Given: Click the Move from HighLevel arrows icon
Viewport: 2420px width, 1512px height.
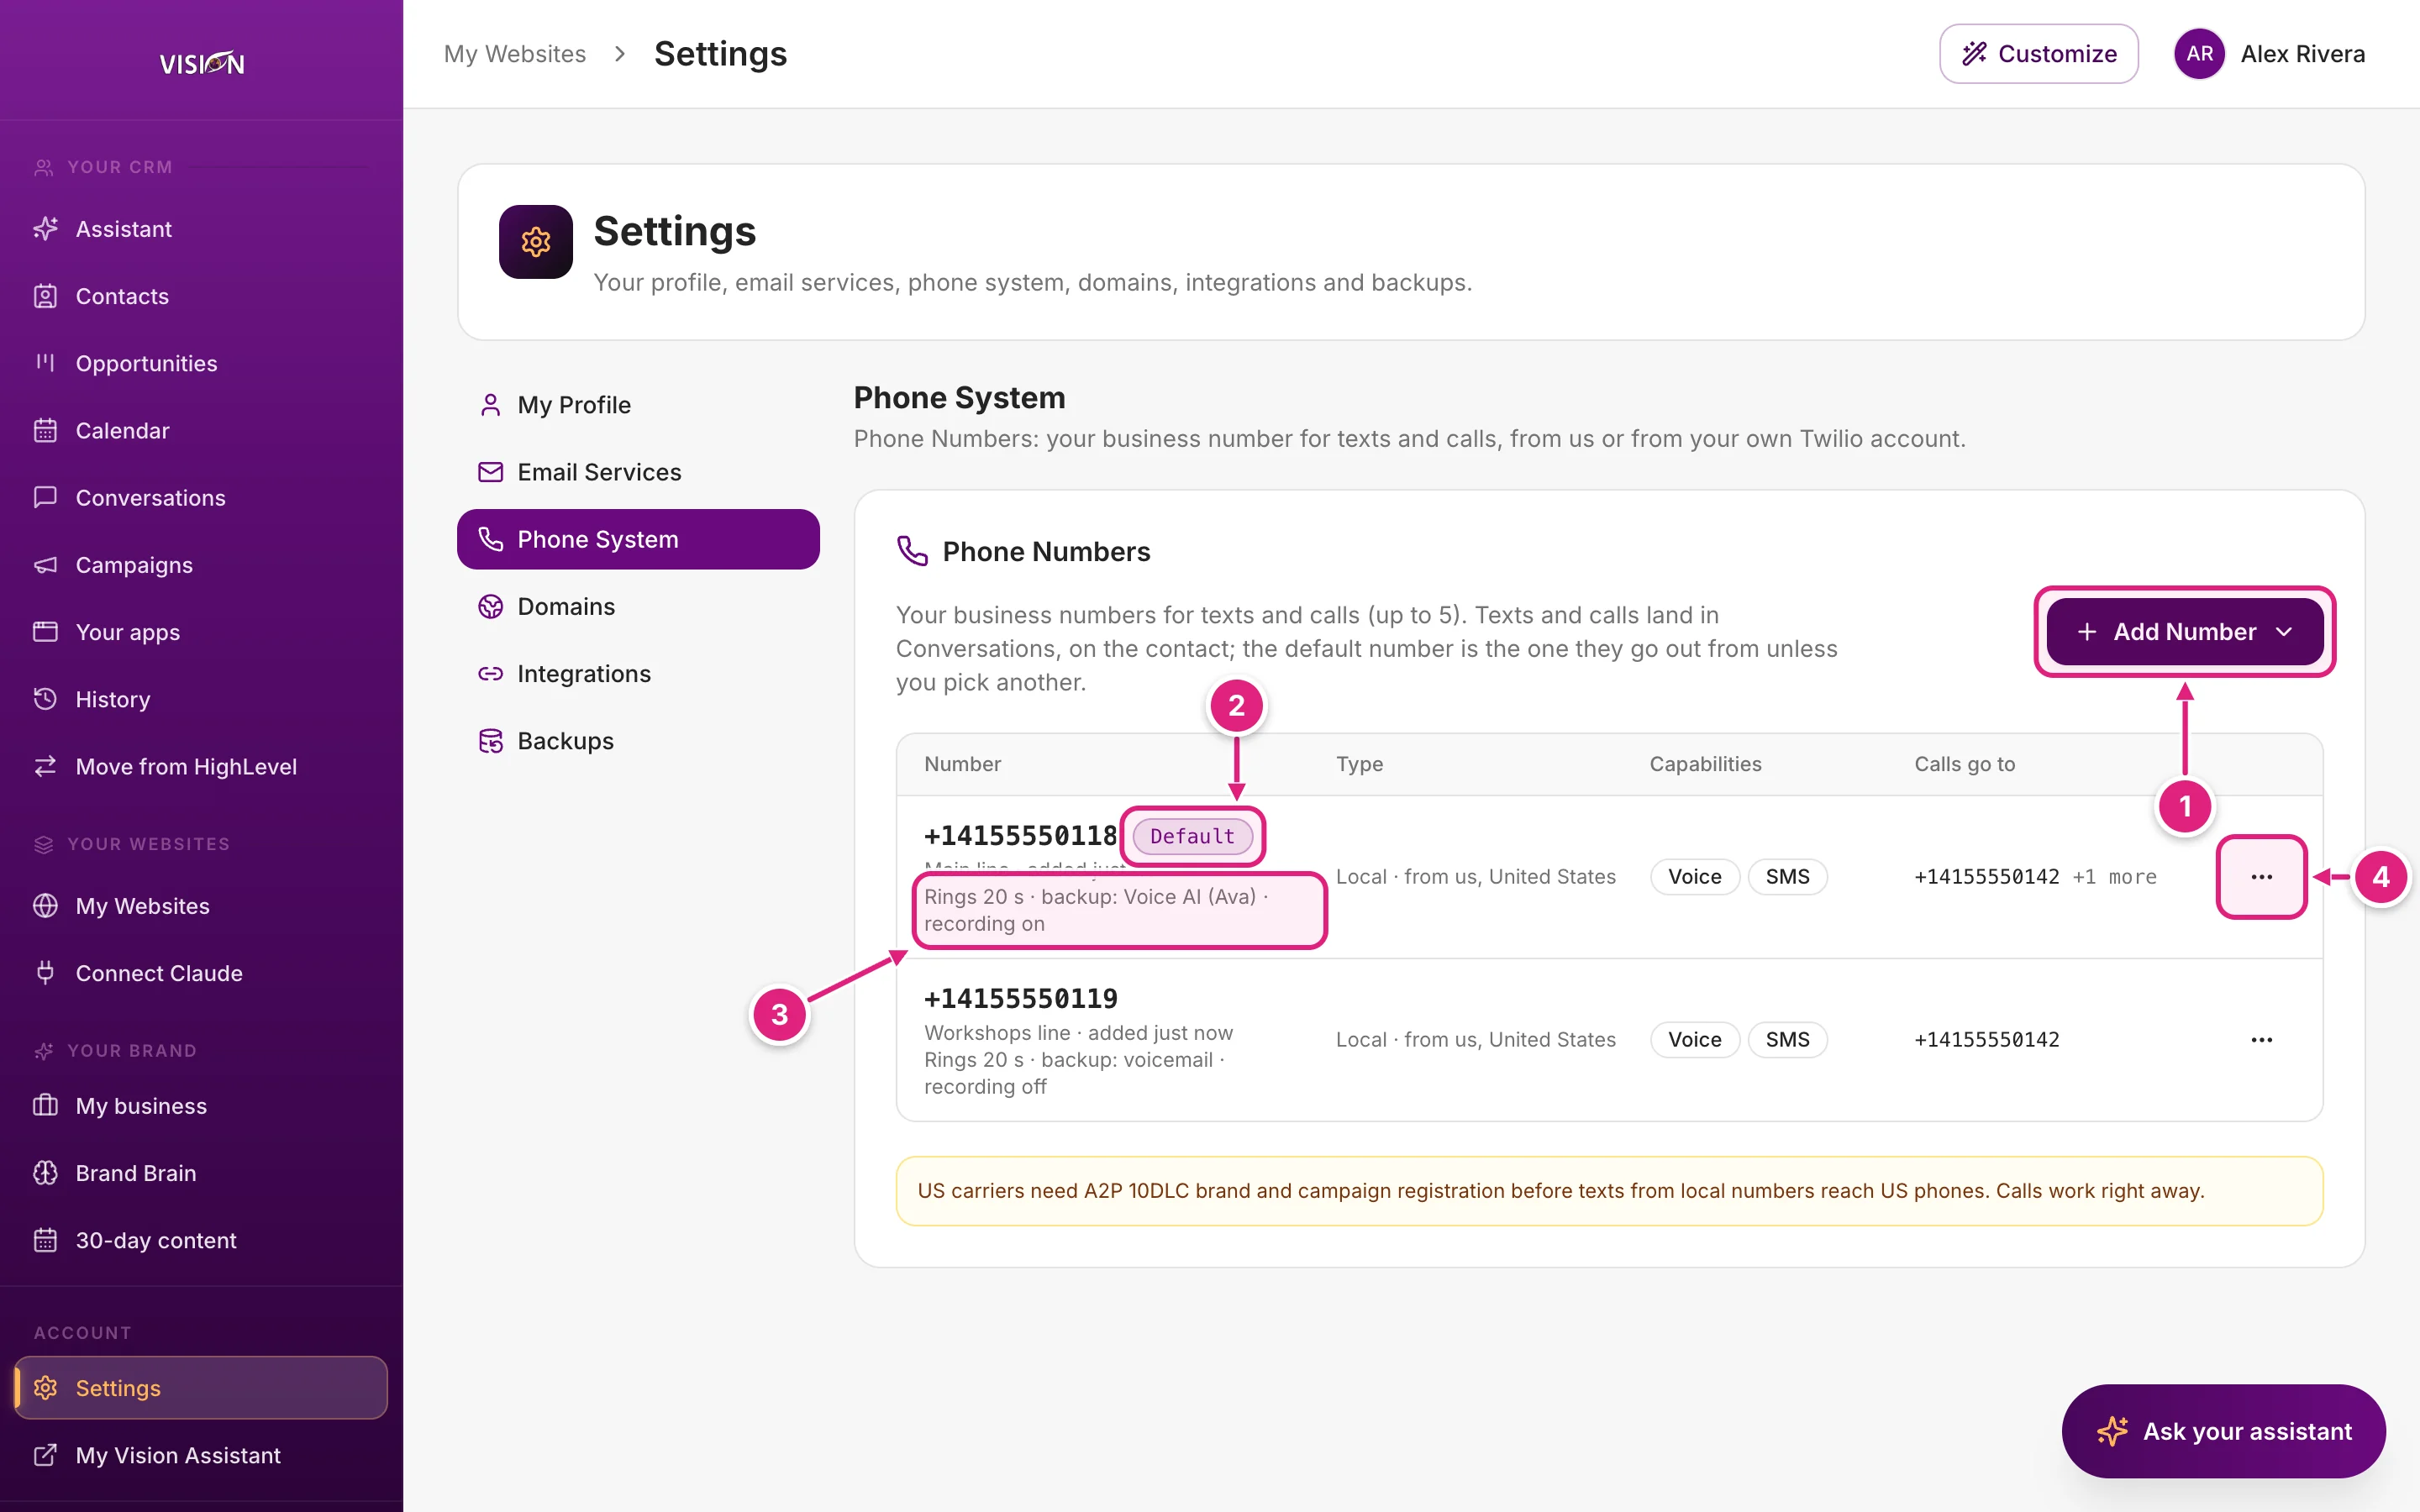Looking at the screenshot, I should [x=45, y=766].
